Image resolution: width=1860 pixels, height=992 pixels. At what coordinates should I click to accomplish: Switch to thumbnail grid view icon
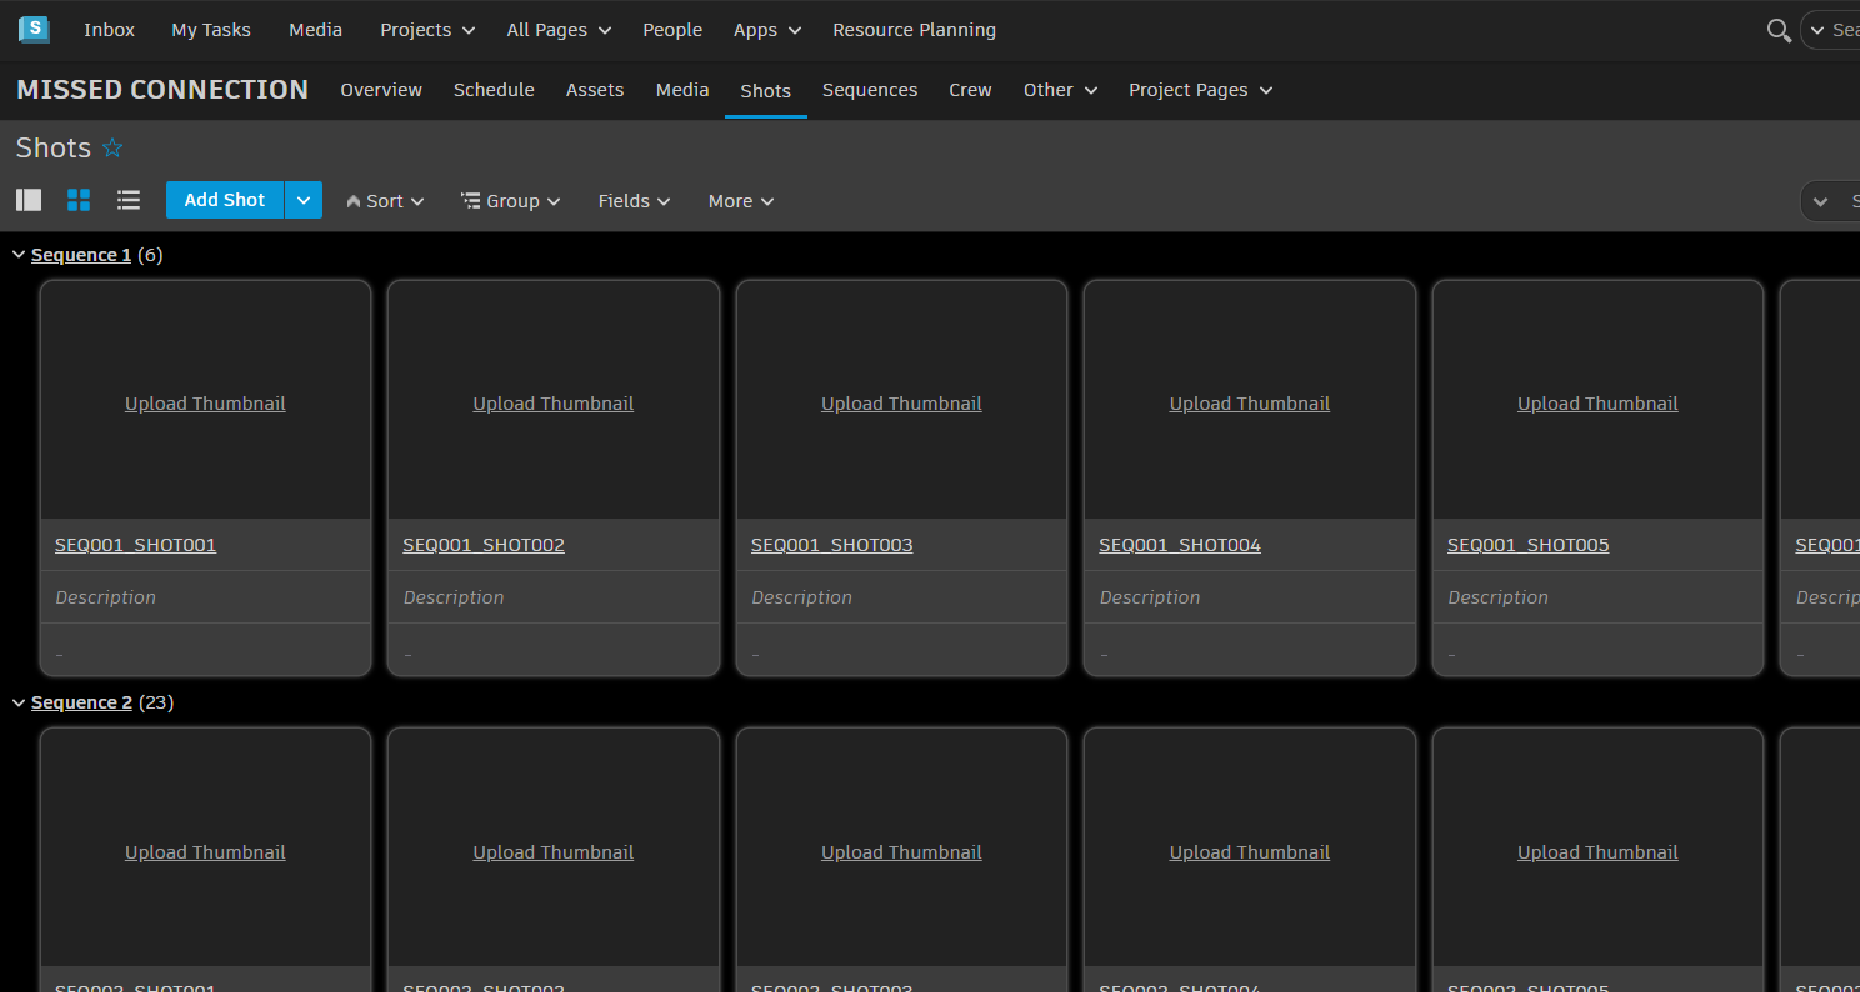tap(78, 200)
